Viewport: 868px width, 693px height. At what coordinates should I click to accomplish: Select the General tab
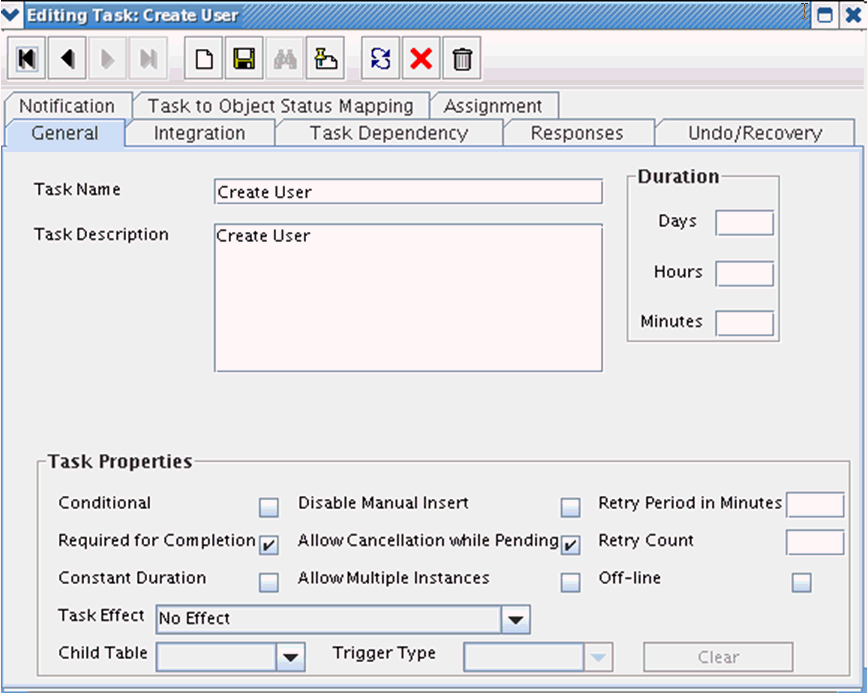65,133
